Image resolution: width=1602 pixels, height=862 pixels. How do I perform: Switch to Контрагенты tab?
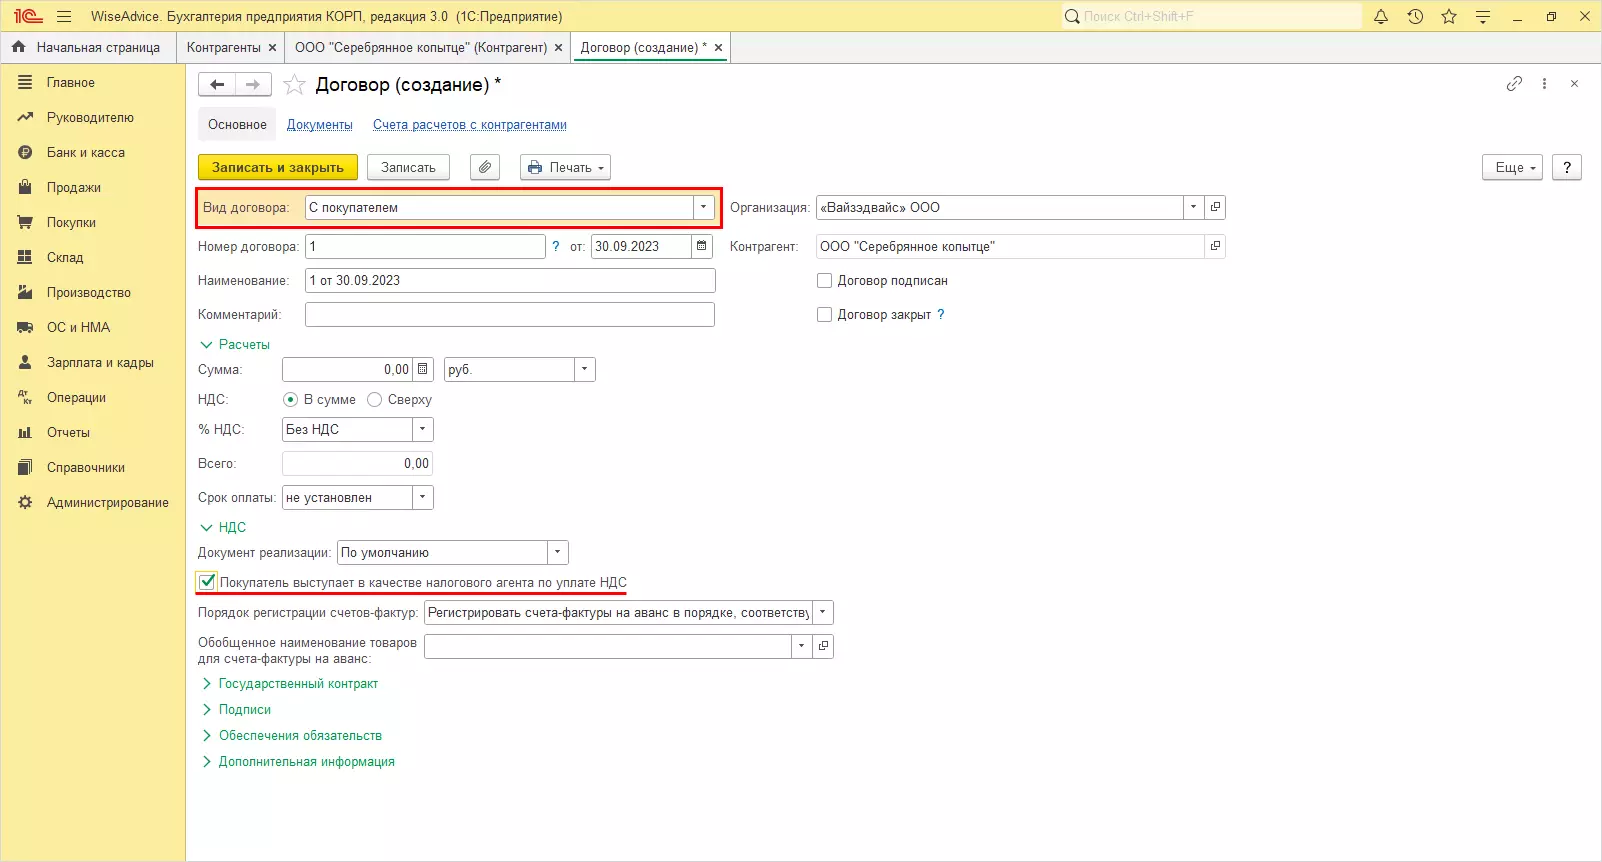[223, 47]
